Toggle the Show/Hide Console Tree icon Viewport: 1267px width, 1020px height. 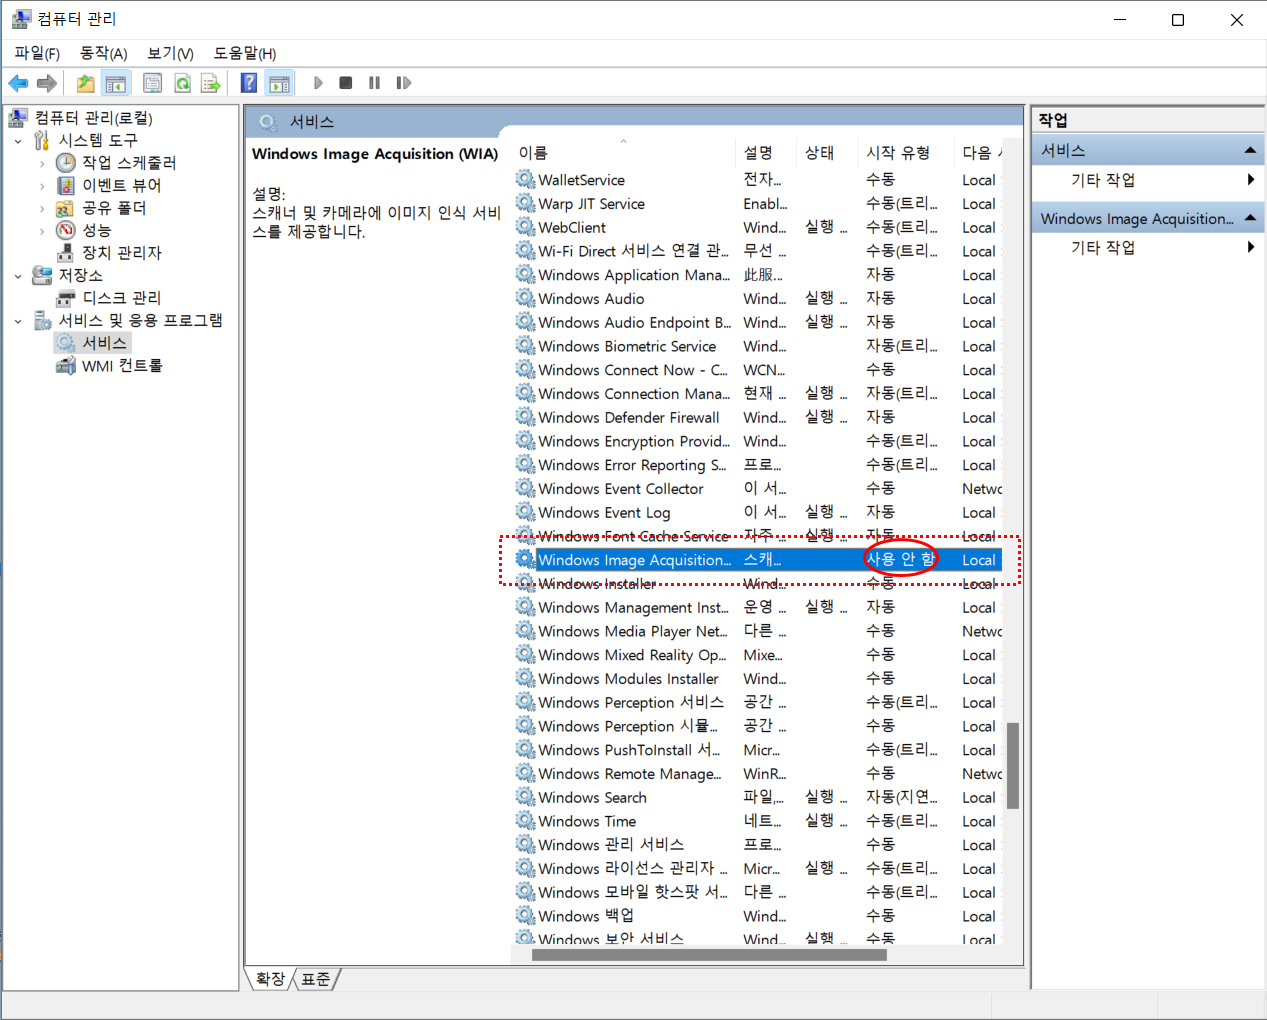coord(116,83)
